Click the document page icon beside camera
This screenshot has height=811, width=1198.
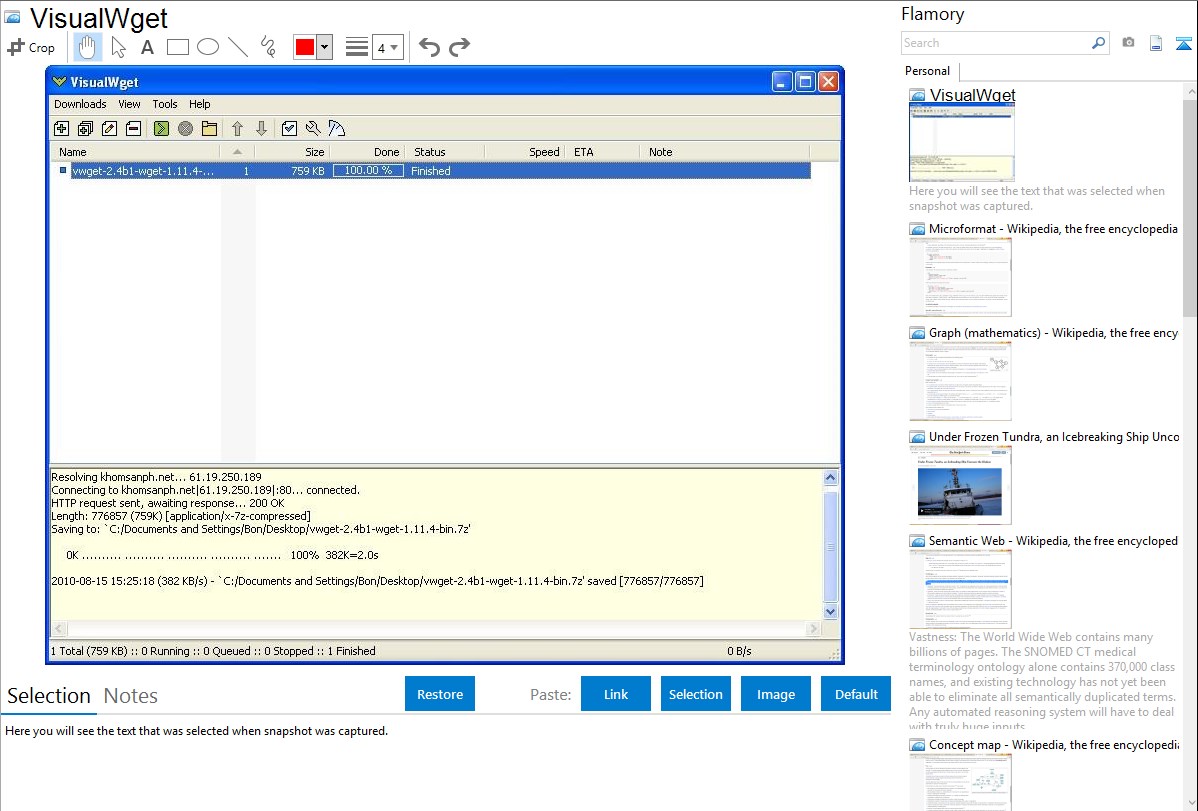point(1156,43)
